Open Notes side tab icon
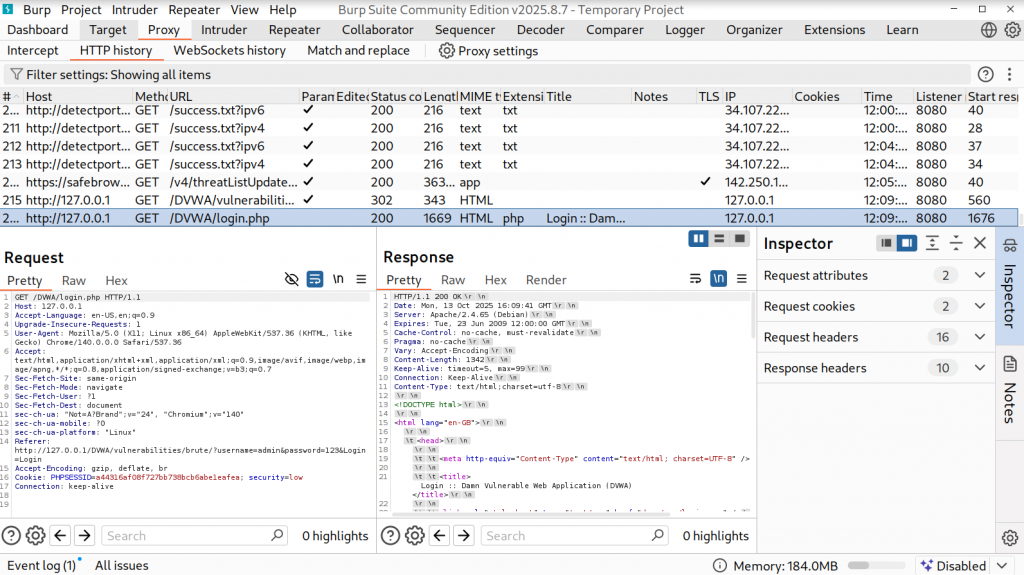The height and width of the screenshot is (575, 1024). 1010,364
